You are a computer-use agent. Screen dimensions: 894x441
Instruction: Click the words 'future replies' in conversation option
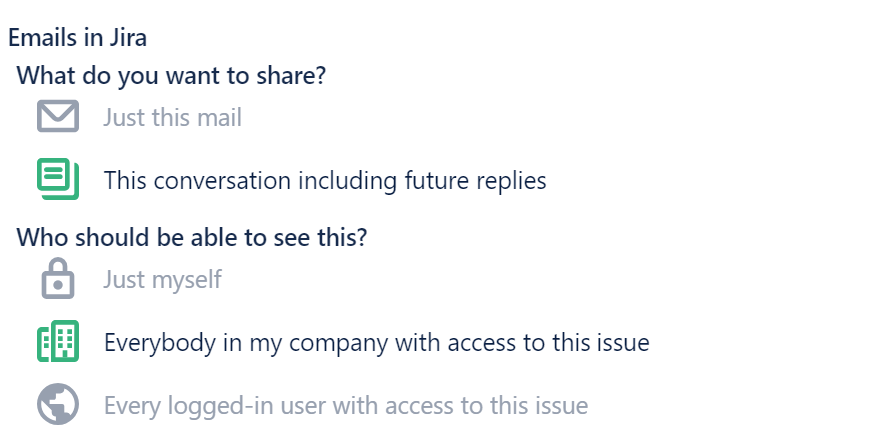[476, 180]
